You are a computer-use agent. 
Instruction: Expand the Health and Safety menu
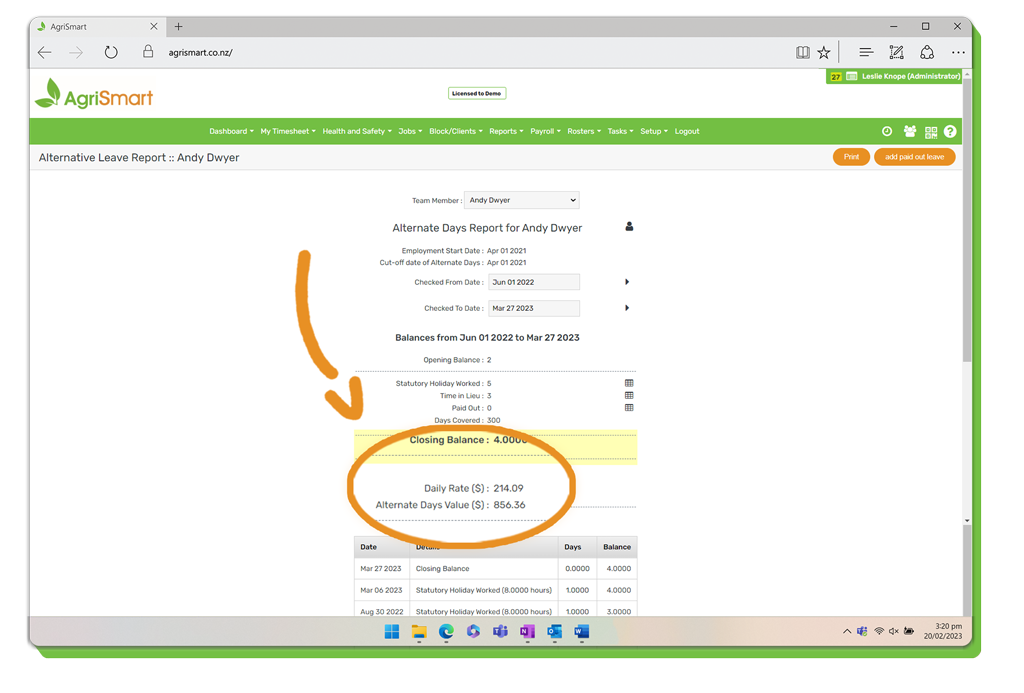pyautogui.click(x=356, y=131)
